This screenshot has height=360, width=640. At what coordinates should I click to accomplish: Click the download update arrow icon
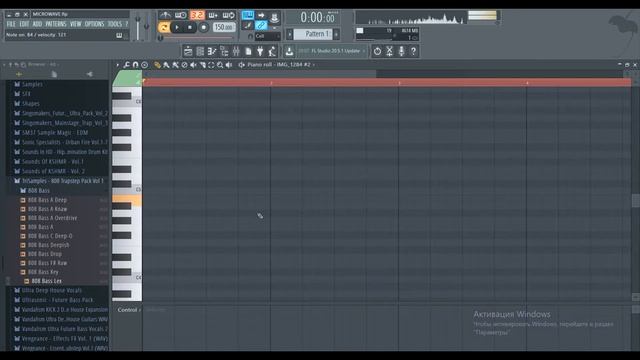(289, 51)
